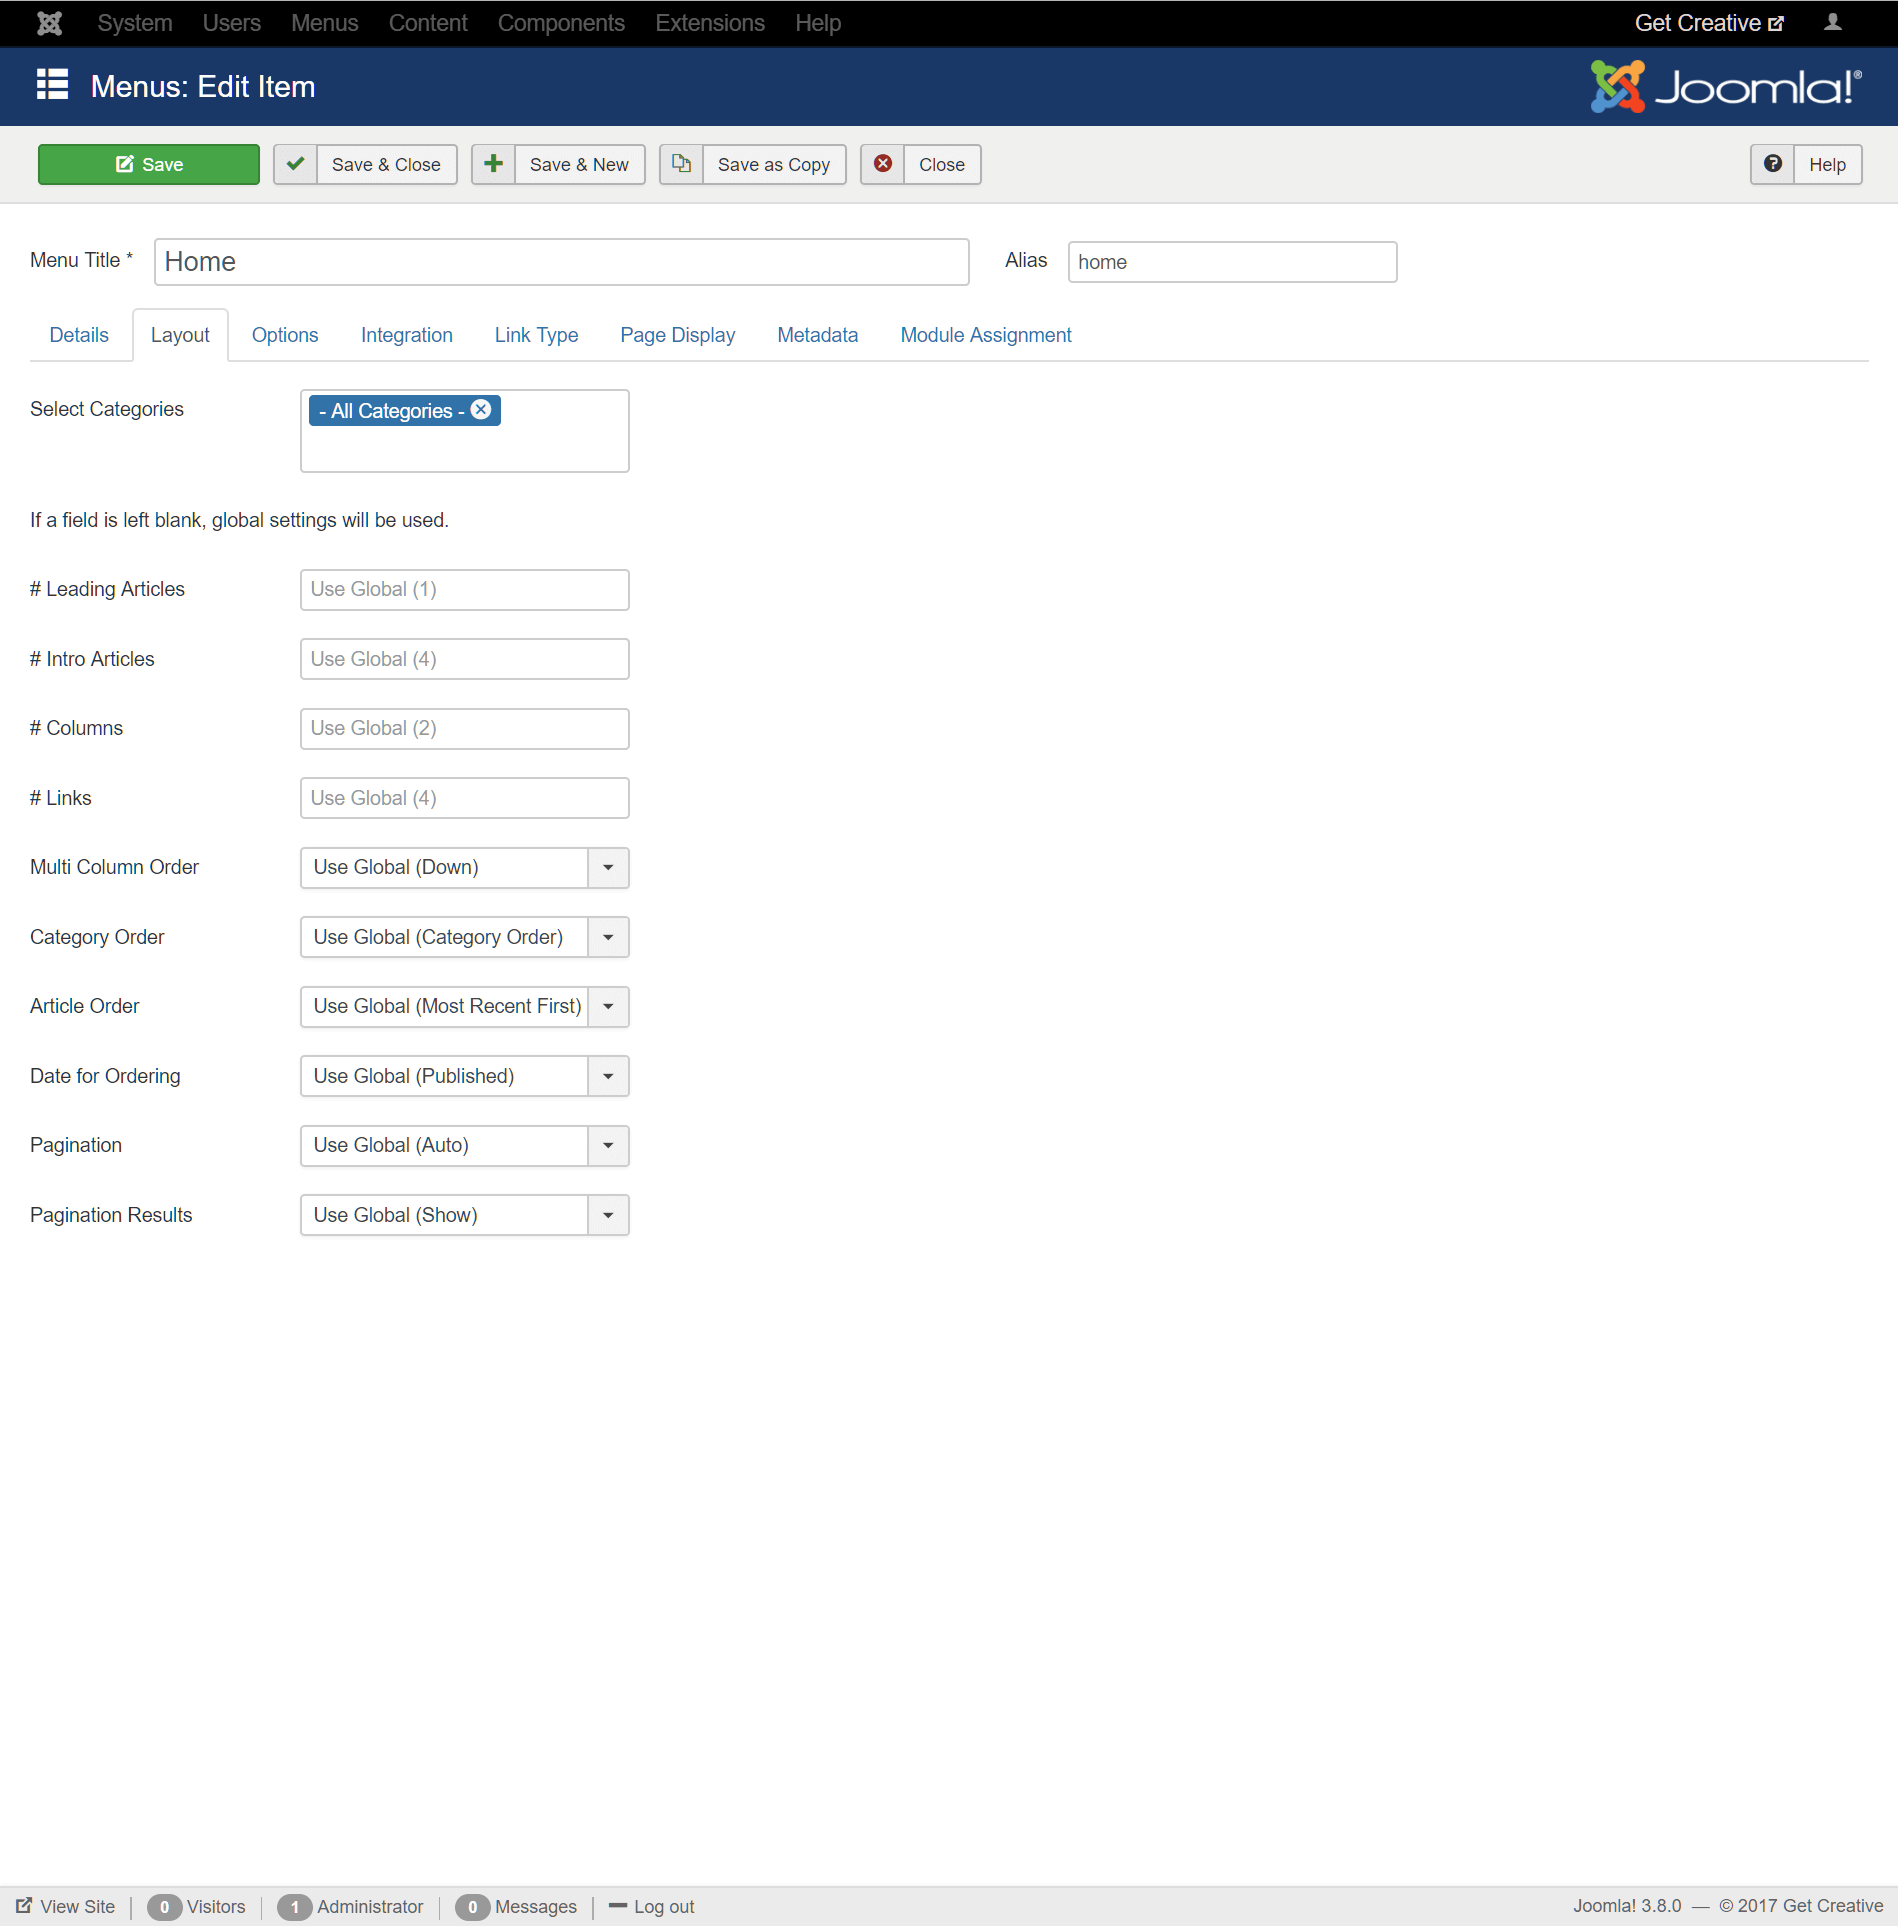This screenshot has width=1898, height=1926.
Task: Open the Page Display tab
Action: pos(678,335)
